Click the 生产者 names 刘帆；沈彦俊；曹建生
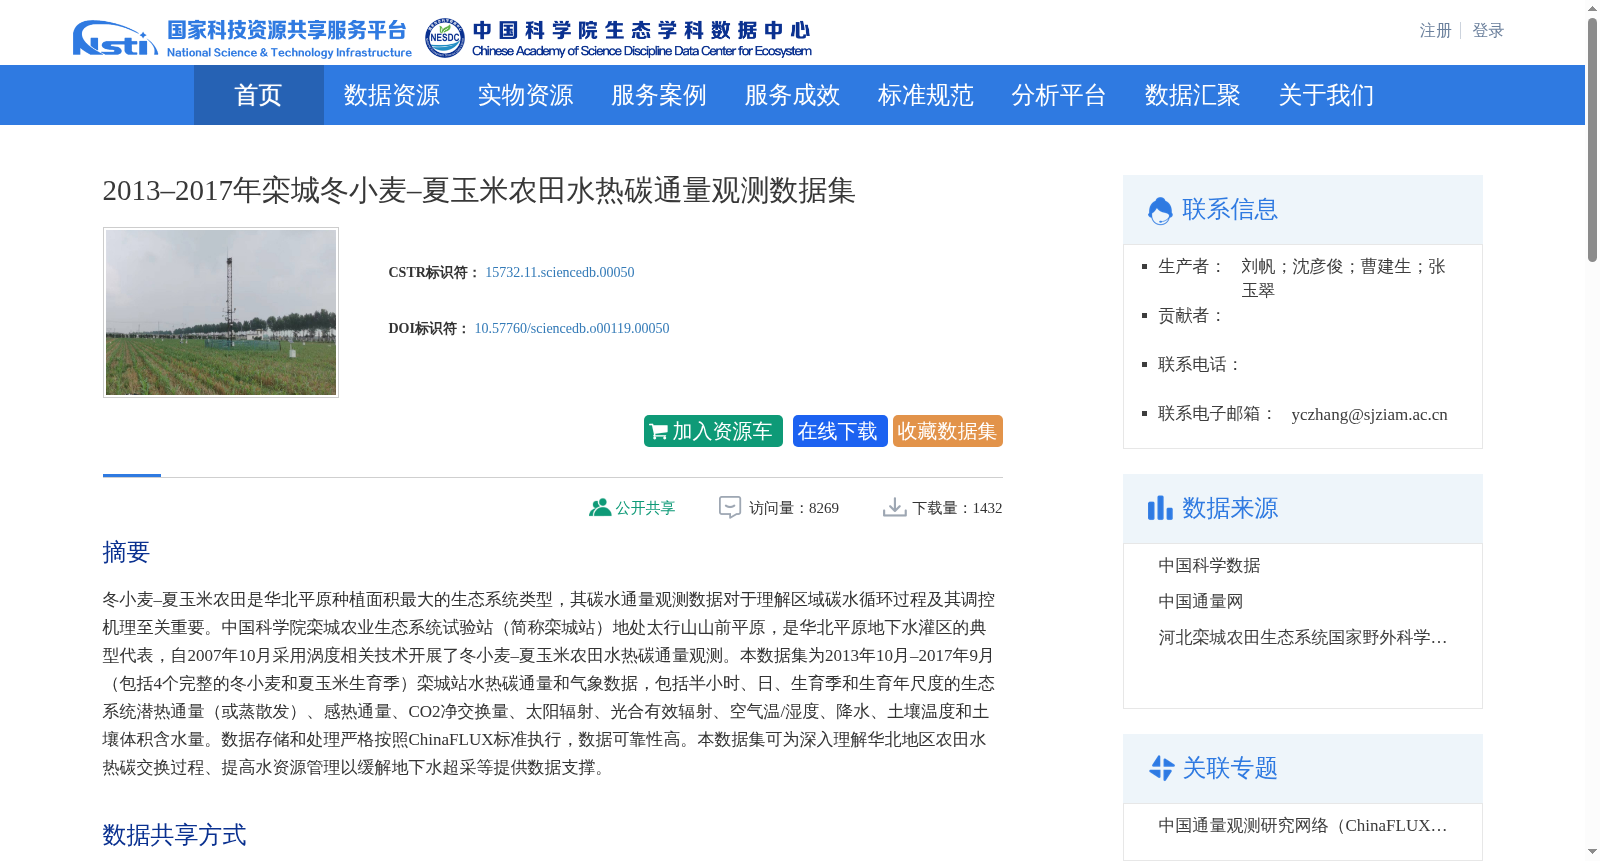The width and height of the screenshot is (1600, 861). coord(1343,278)
